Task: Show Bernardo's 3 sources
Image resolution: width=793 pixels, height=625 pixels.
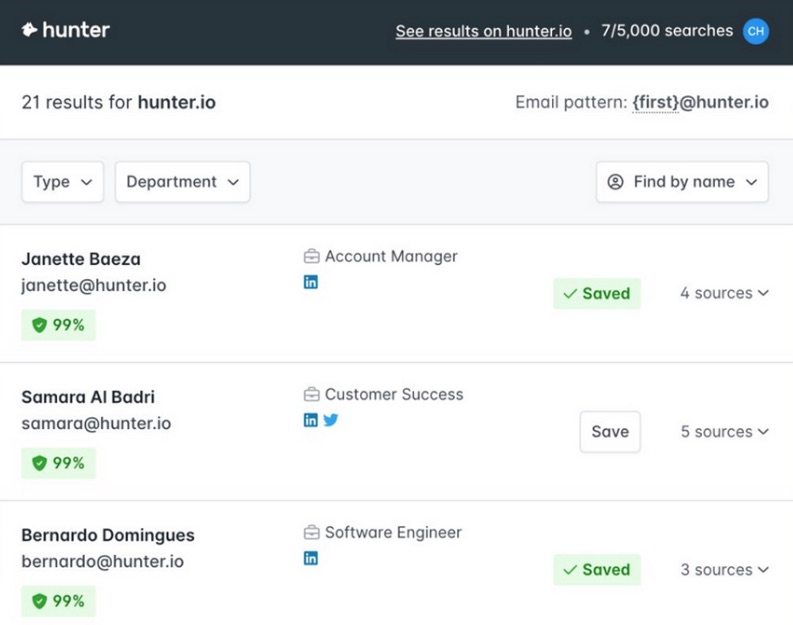Action: (x=724, y=570)
